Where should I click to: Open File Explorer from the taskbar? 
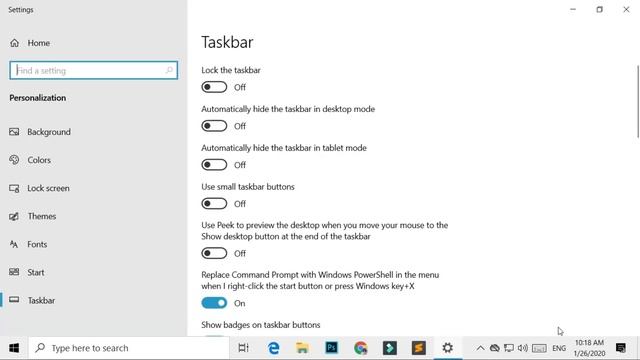302,348
